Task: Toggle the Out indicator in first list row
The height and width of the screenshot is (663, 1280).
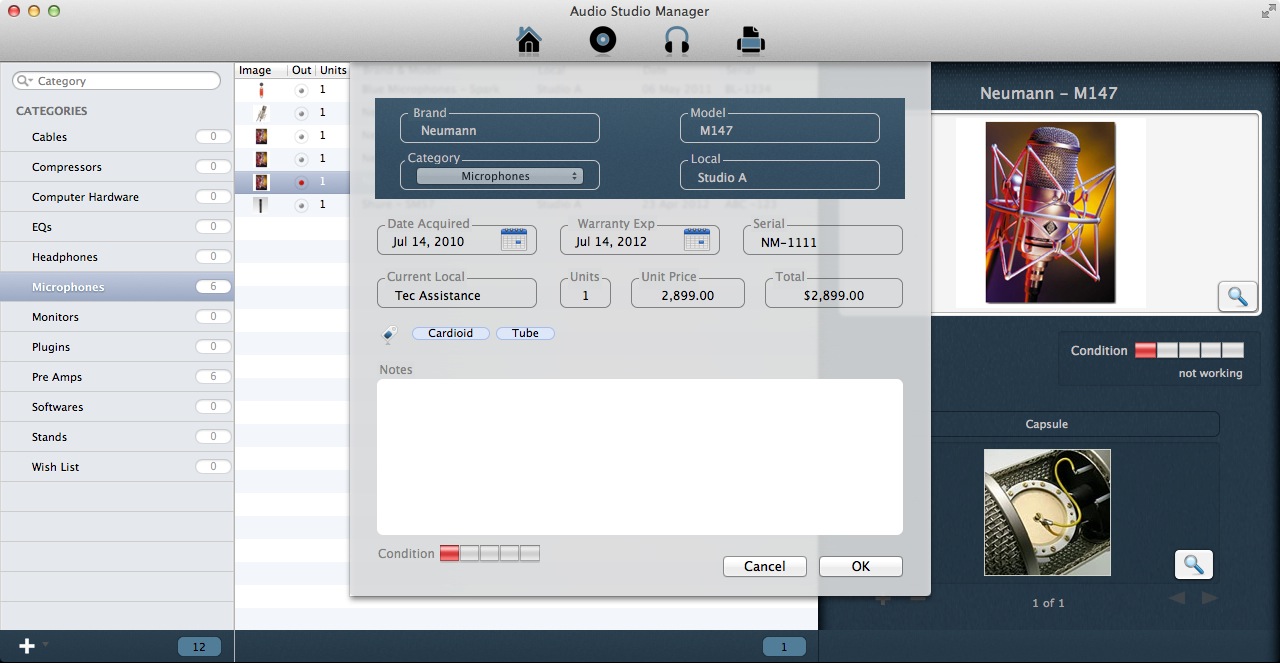Action: pos(301,90)
